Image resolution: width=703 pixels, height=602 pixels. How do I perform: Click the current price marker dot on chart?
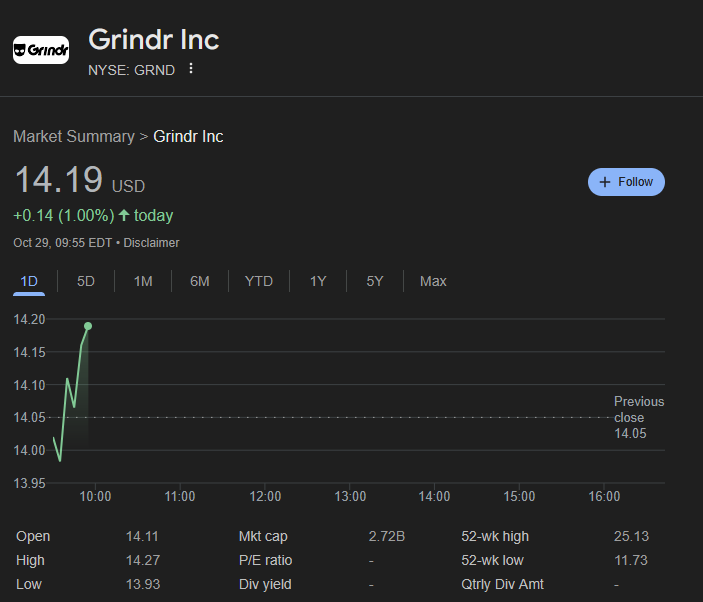(88, 326)
